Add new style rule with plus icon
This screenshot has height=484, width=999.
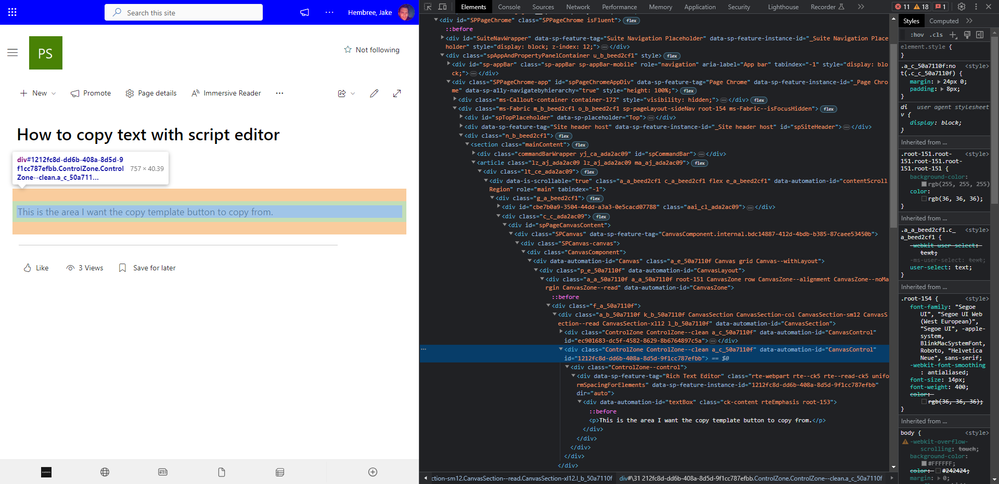point(953,34)
